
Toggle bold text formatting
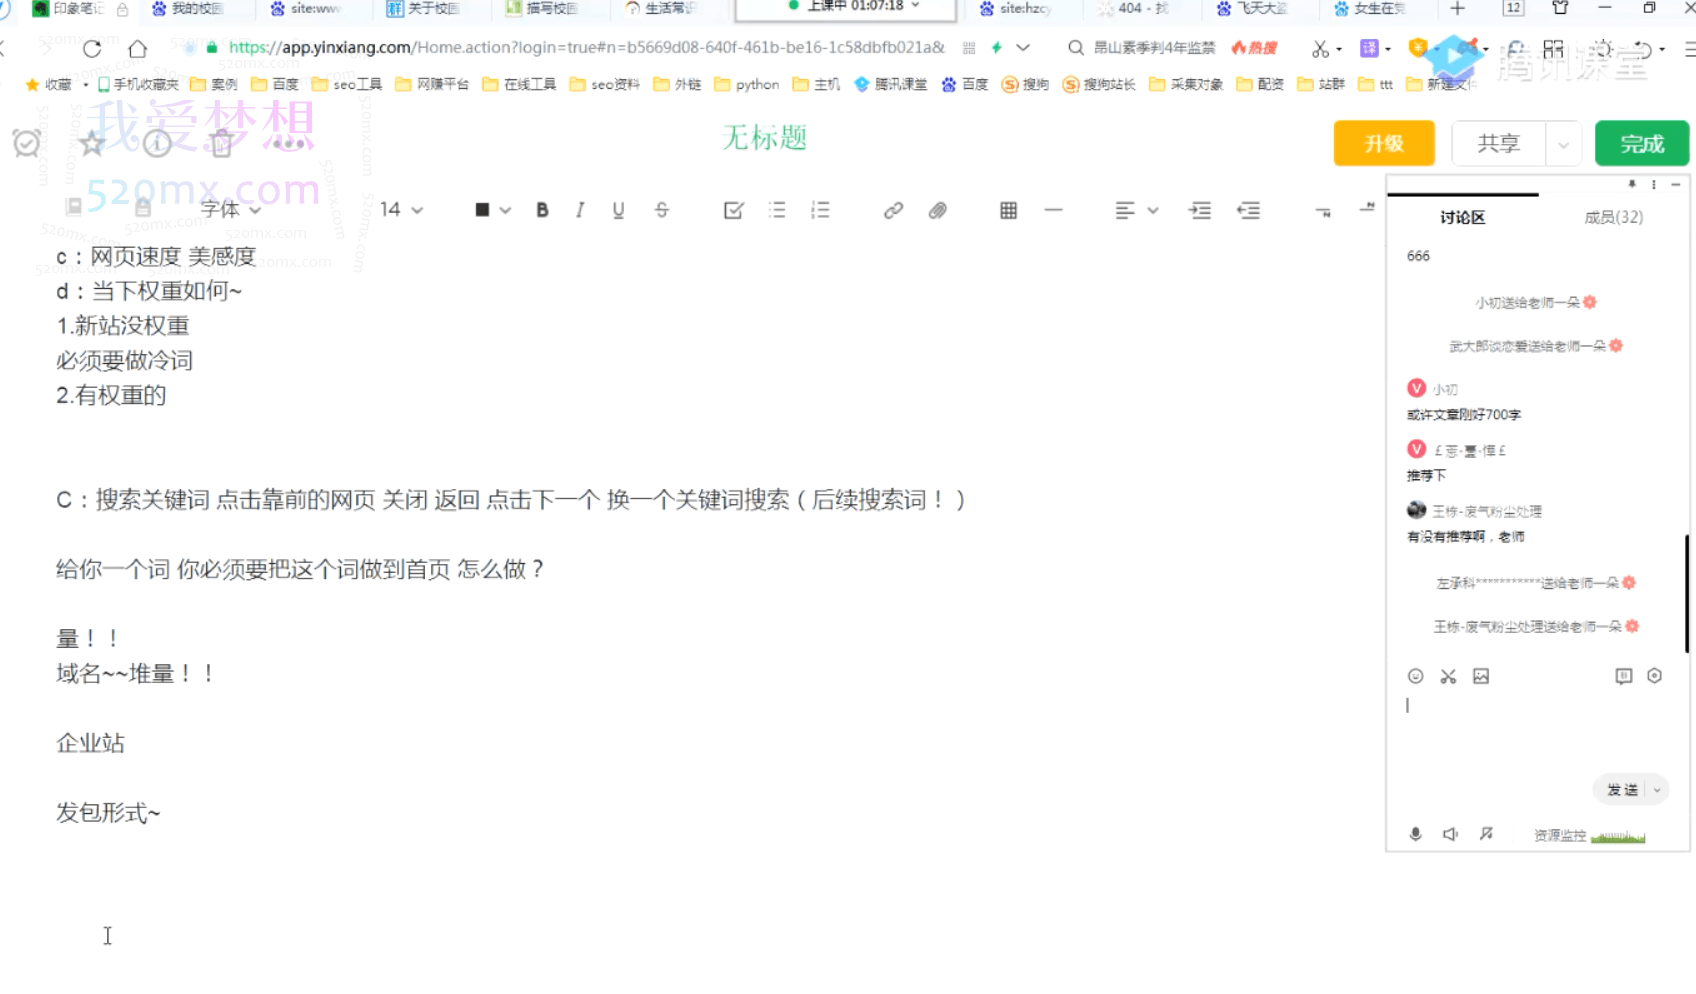(x=542, y=210)
